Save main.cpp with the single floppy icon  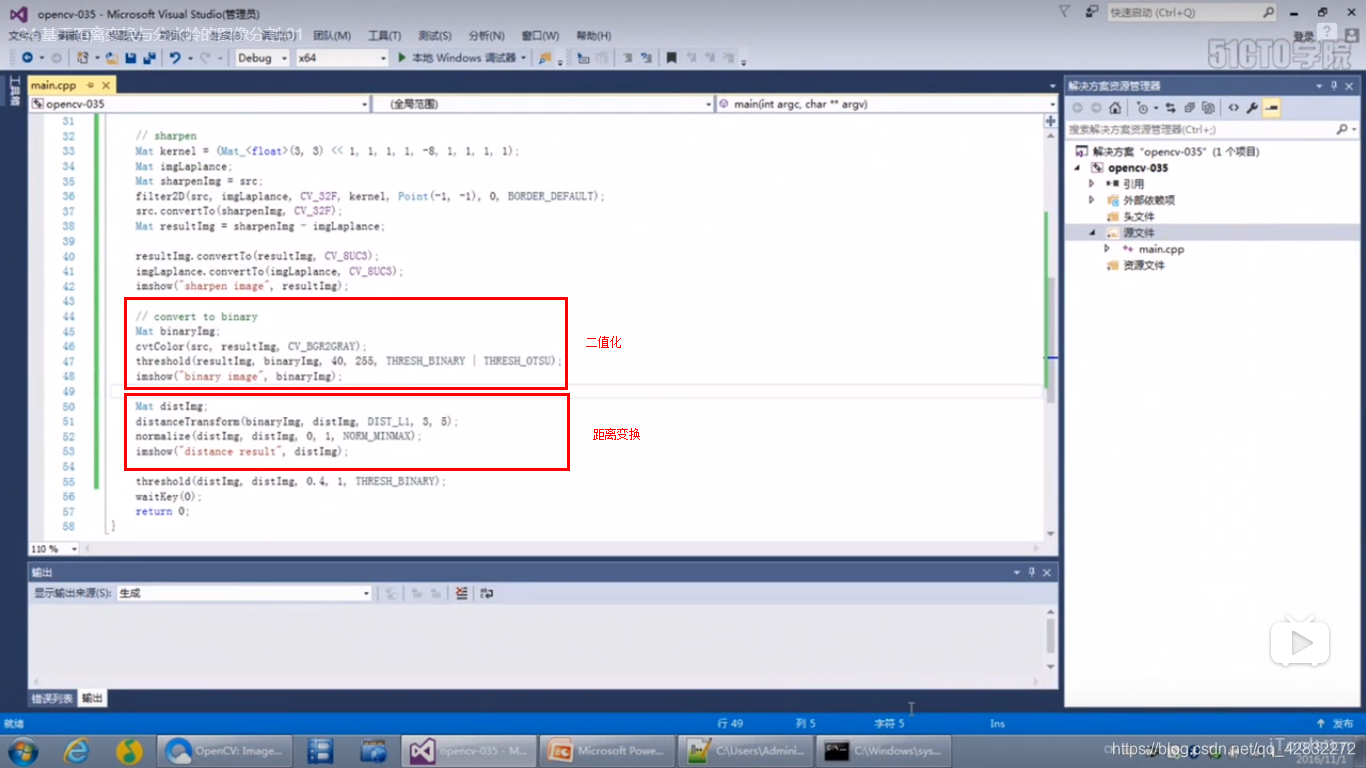point(131,58)
